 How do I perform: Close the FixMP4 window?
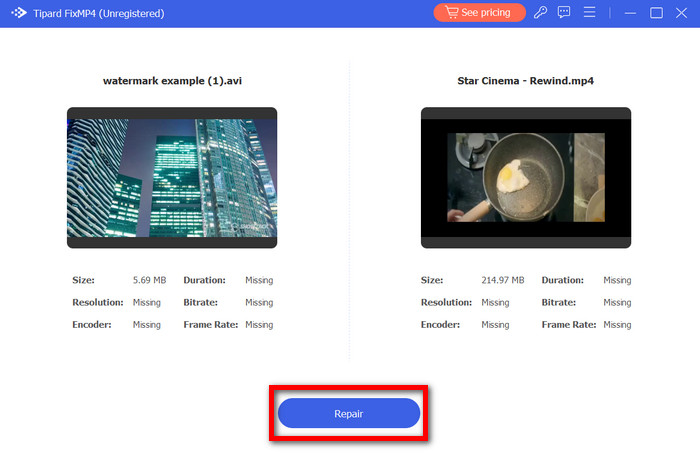(682, 13)
